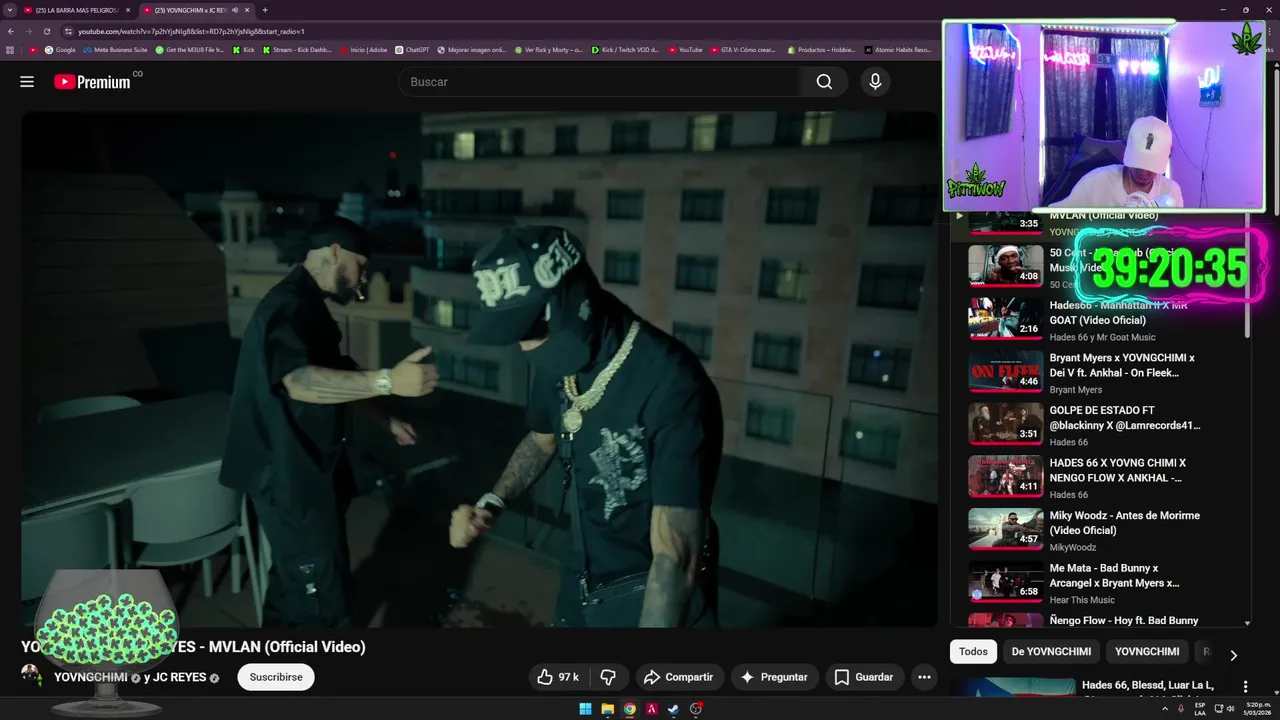Image resolution: width=1280 pixels, height=720 pixels.
Task: Open ESP LAA language switcher
Action: coord(1200,709)
